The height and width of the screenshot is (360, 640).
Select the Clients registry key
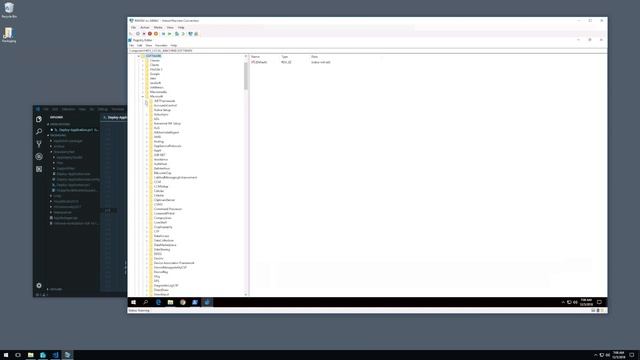(x=154, y=65)
